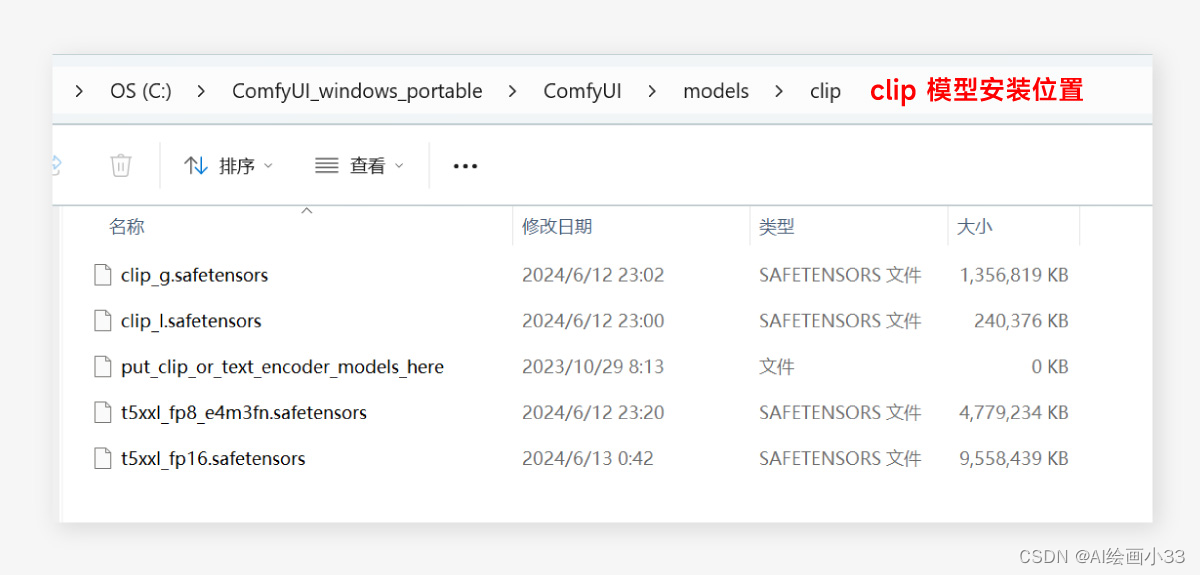Viewport: 1200px width, 575px height.
Task: Go to models folder in breadcrumb
Action: point(716,91)
